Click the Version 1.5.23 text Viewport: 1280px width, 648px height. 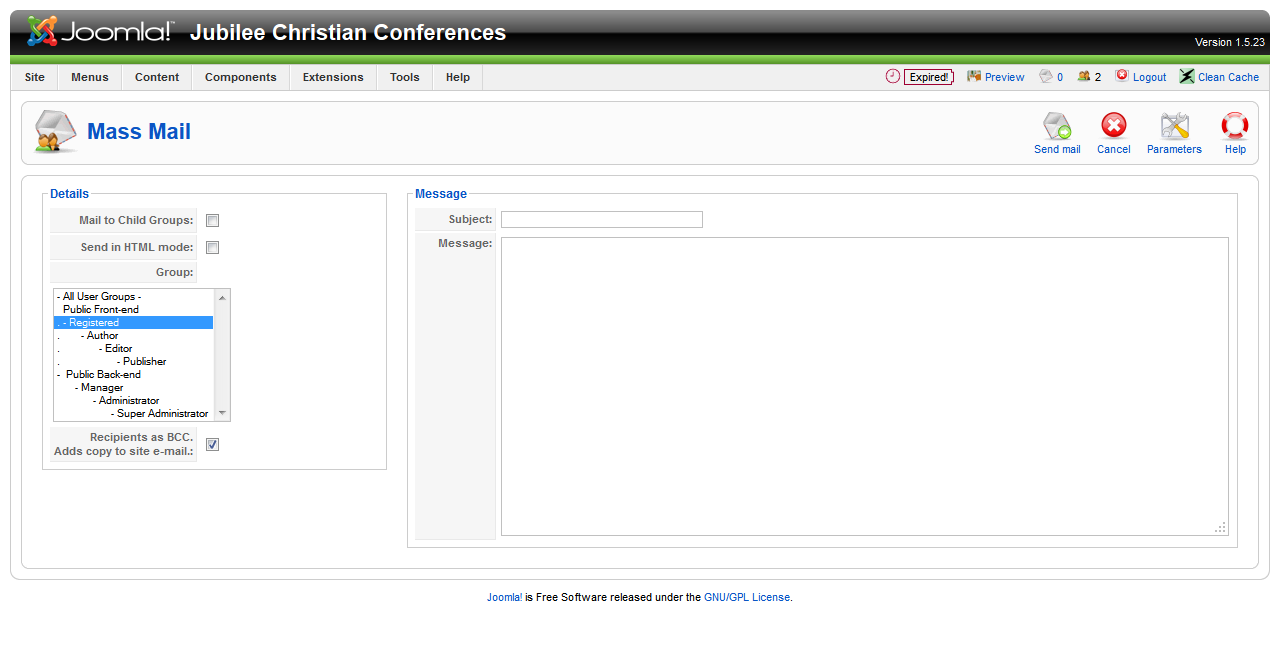(1230, 42)
